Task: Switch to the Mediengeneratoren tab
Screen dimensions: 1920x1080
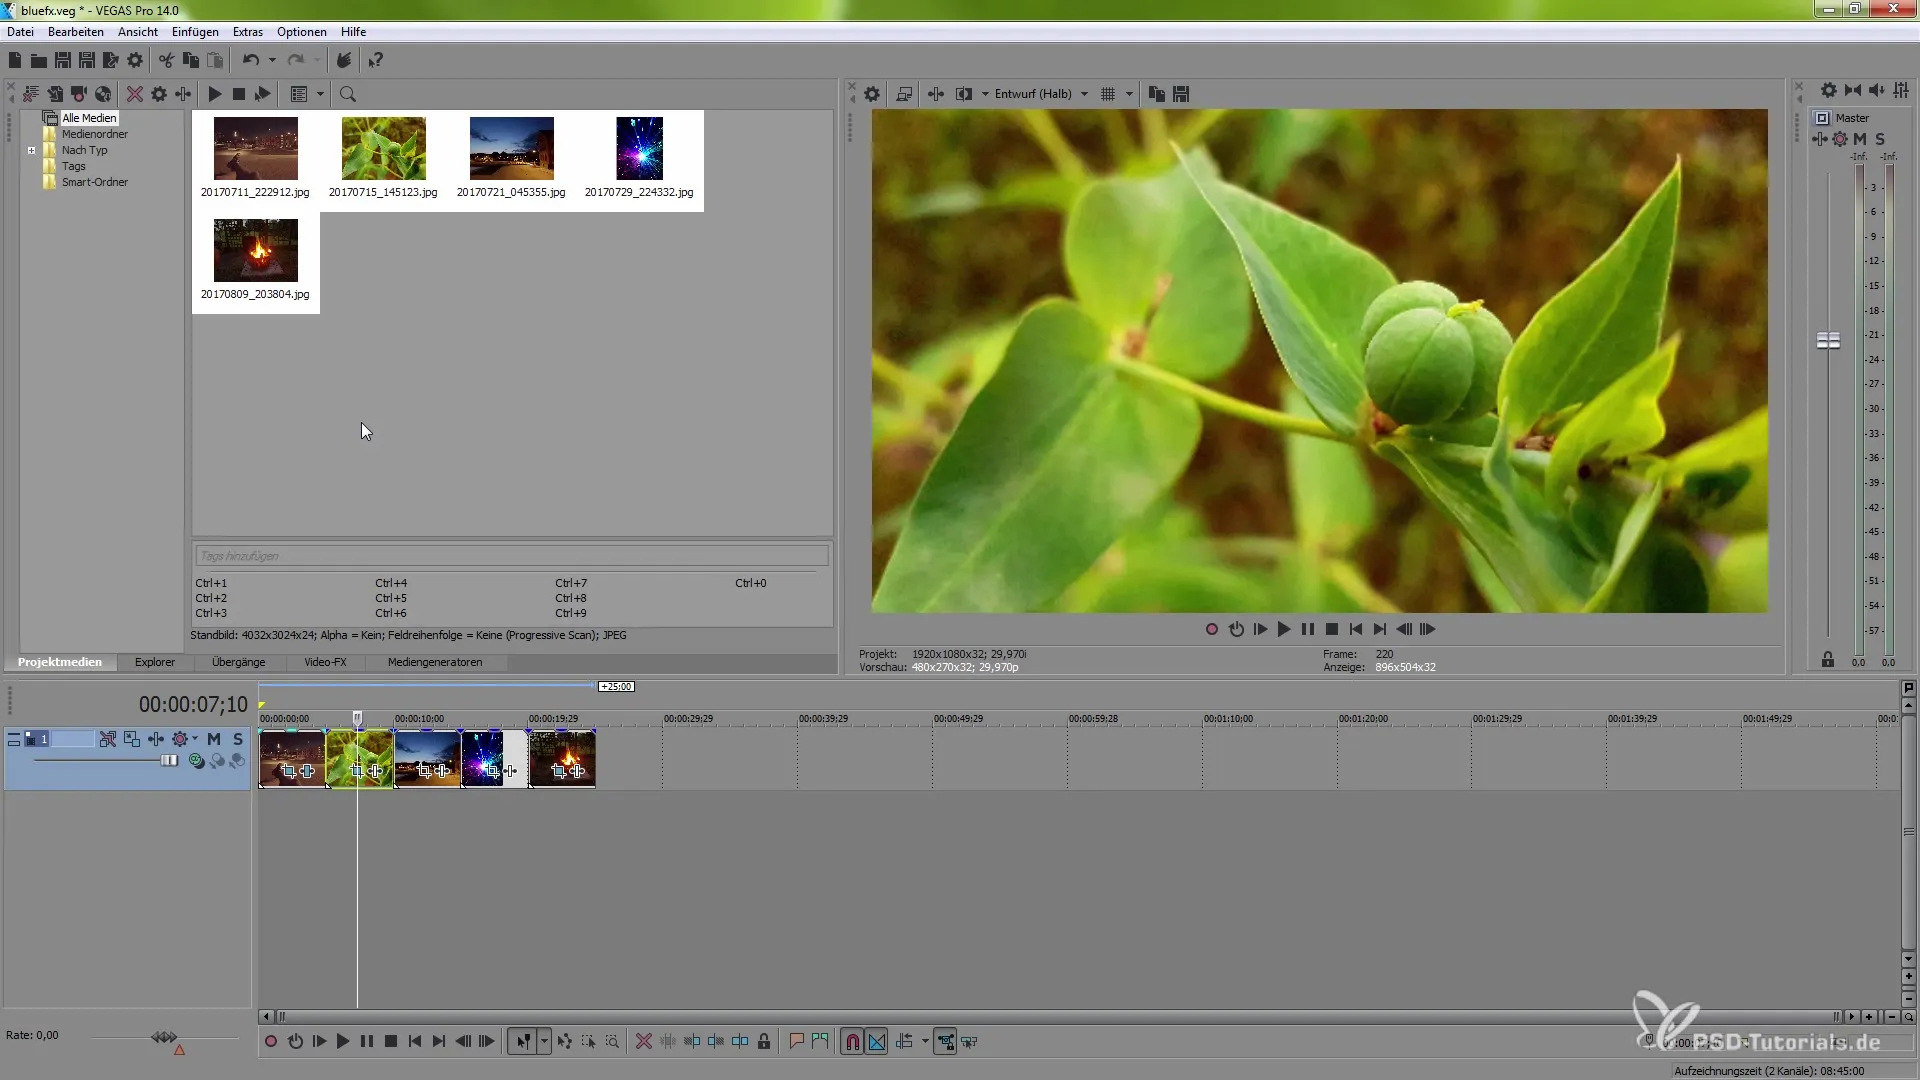Action: (x=435, y=662)
